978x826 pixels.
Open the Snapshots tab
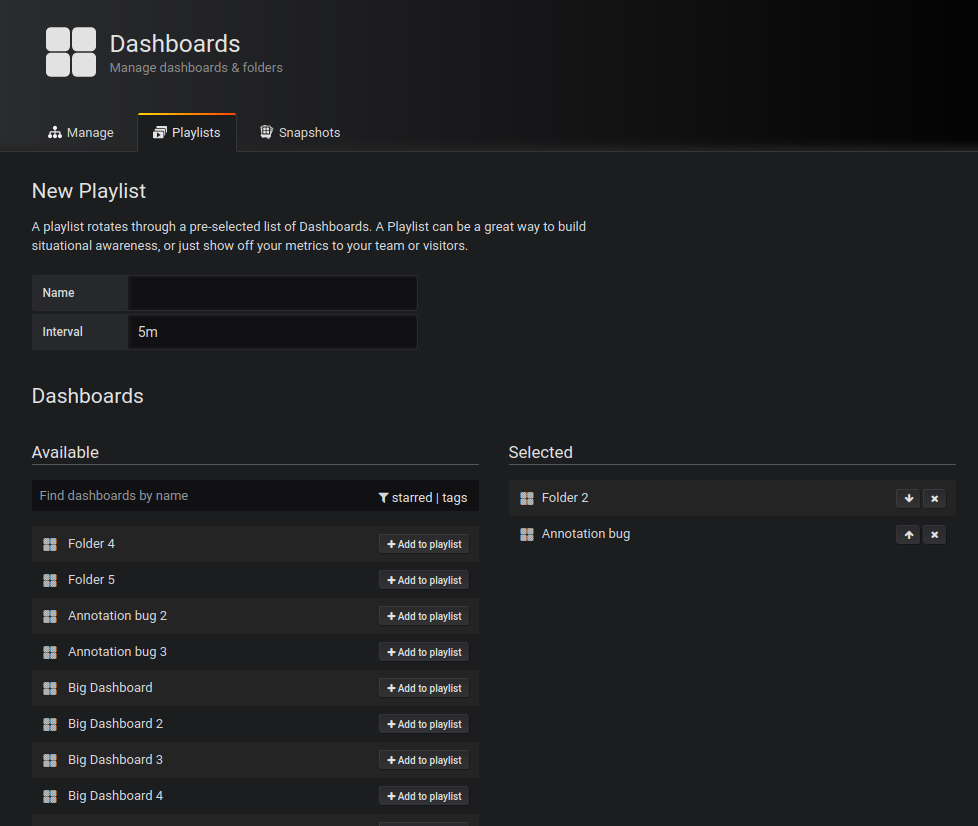coord(299,131)
